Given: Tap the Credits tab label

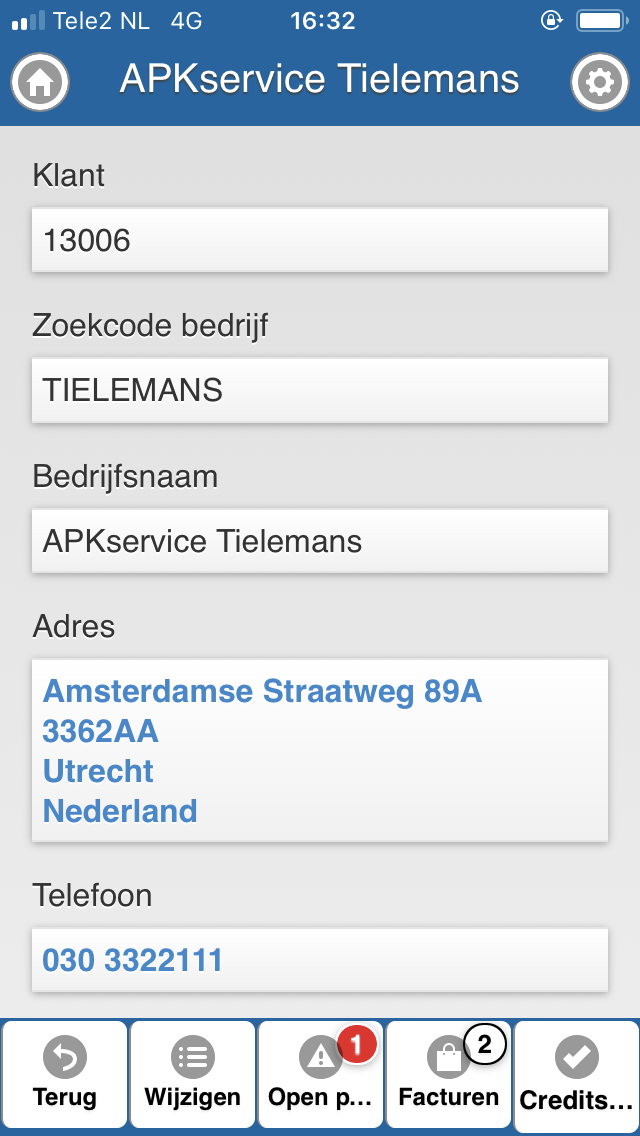Looking at the screenshot, I should (577, 1100).
